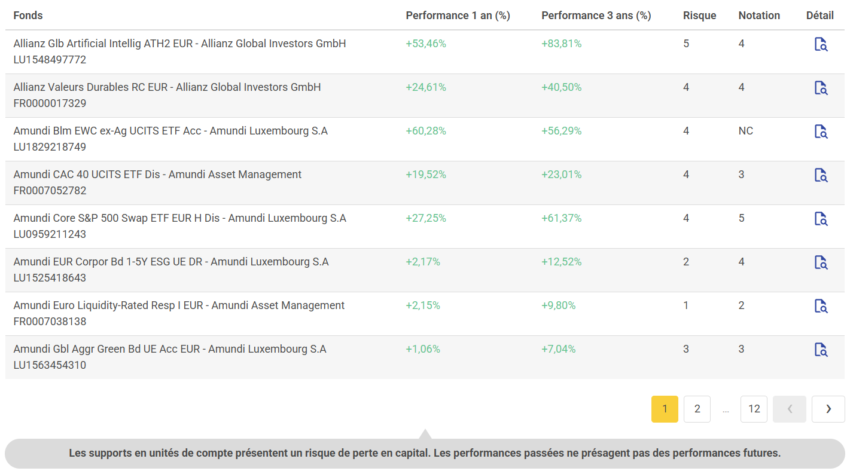Select current page 1 button
This screenshot has width=850, height=474.
(x=664, y=409)
